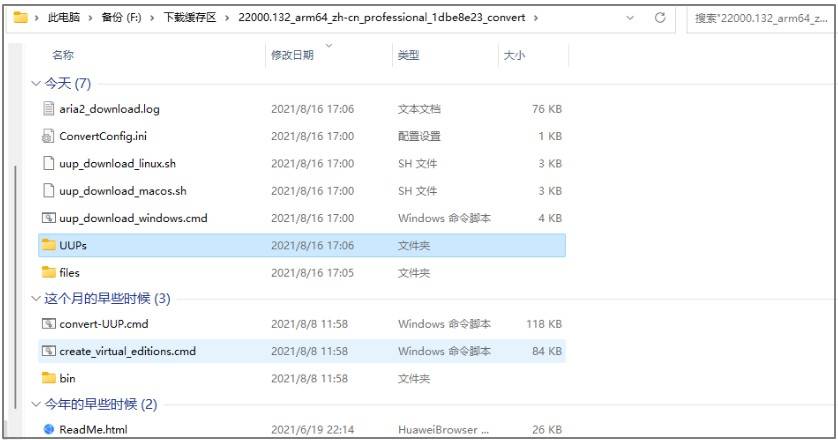Click the 今天 (7) group label
Image resolution: width=838 pixels, height=440 pixels.
tap(67, 83)
